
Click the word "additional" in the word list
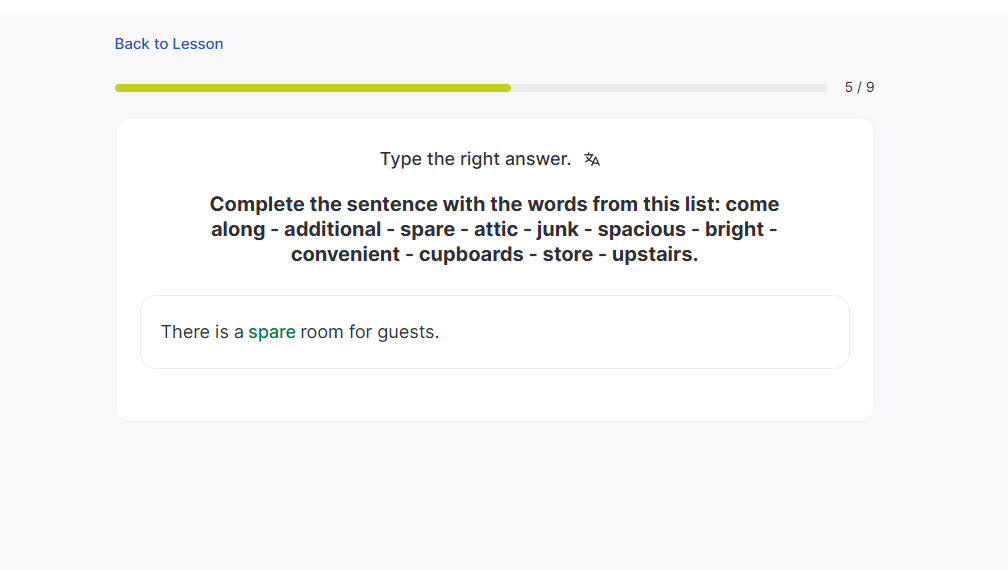pyautogui.click(x=332, y=229)
